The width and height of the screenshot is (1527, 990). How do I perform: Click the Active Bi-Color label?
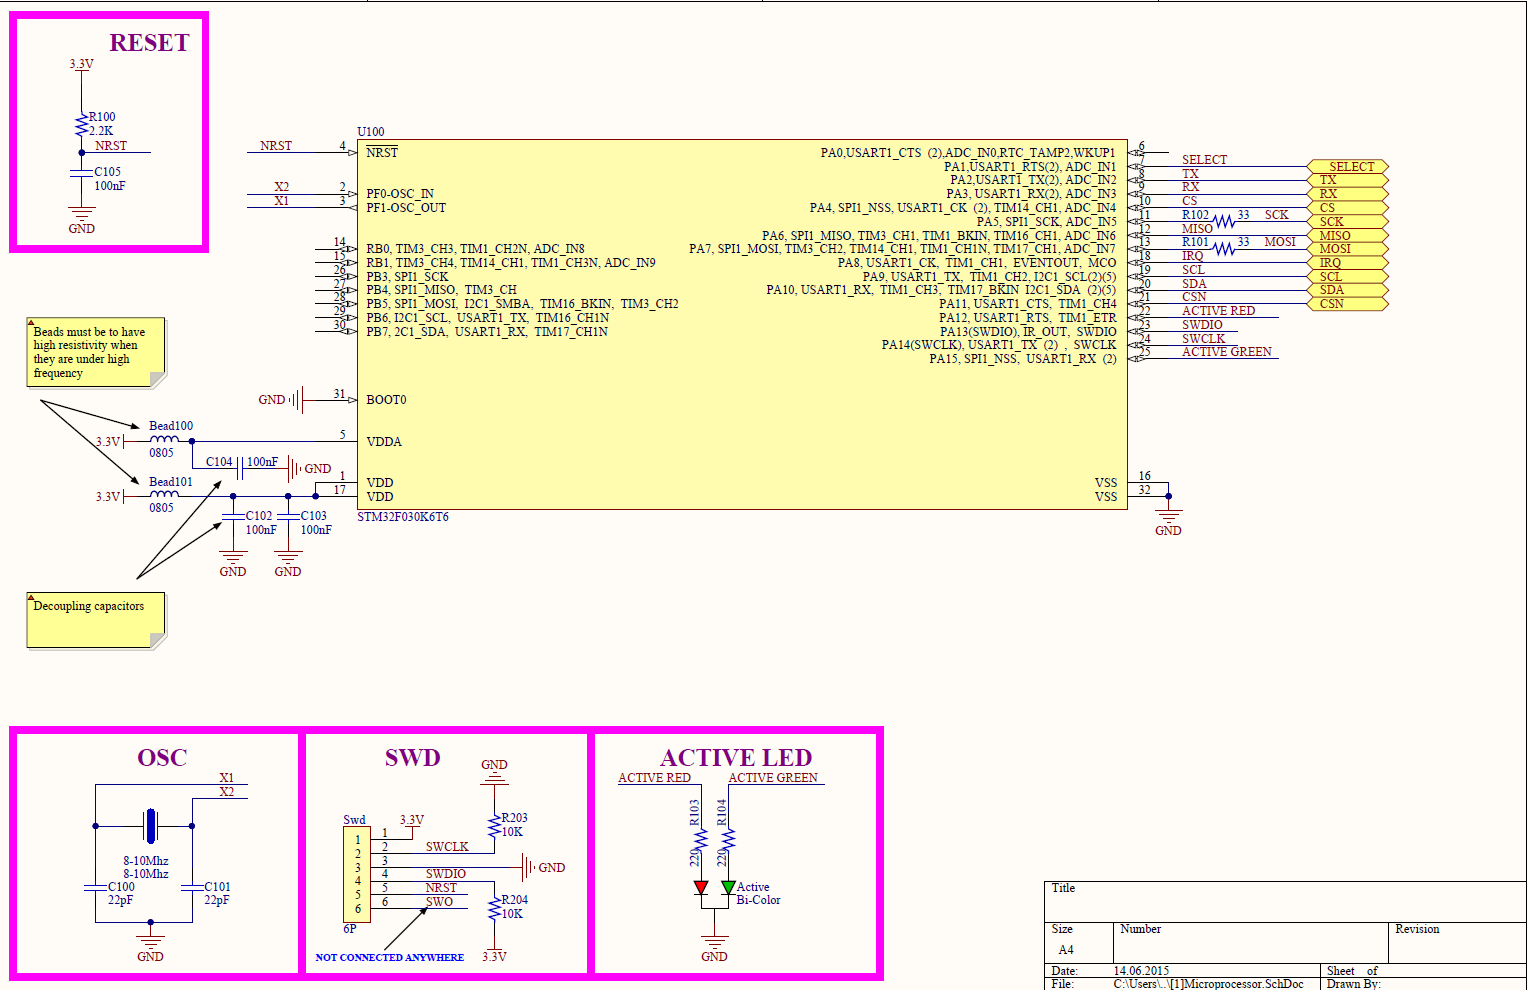[x=758, y=894]
